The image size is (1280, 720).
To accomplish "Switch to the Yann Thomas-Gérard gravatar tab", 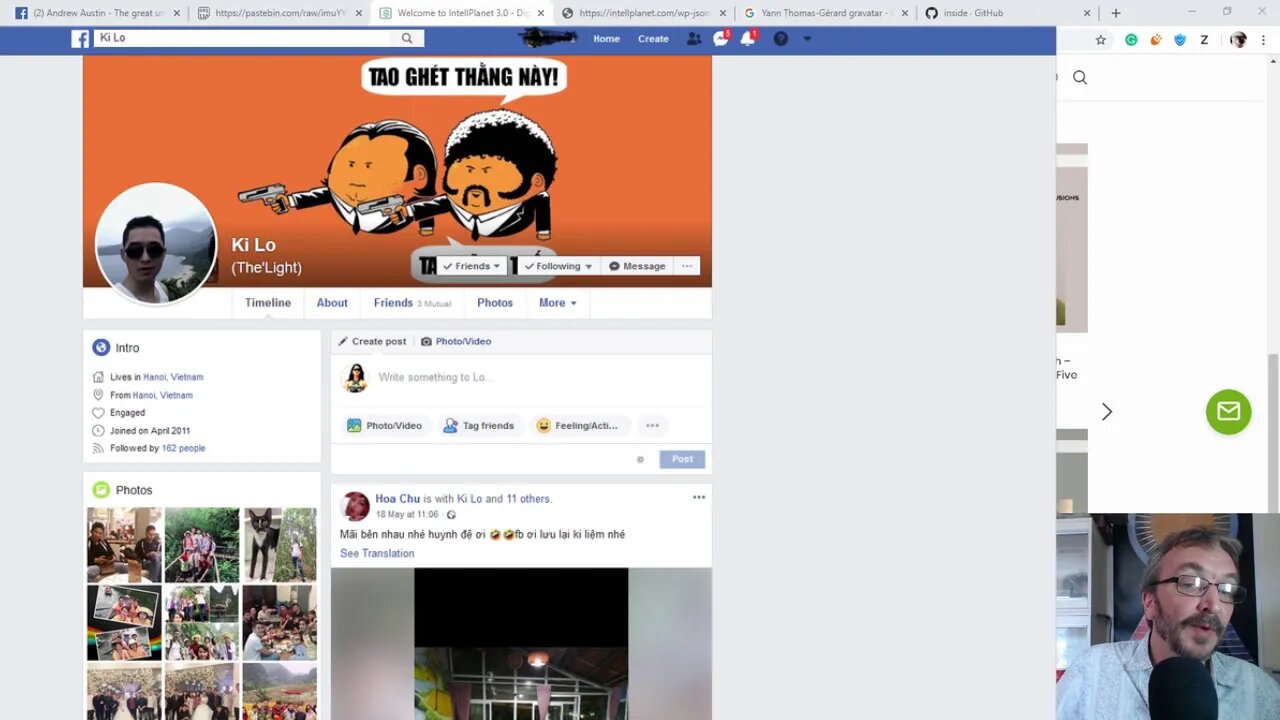I will (826, 13).
